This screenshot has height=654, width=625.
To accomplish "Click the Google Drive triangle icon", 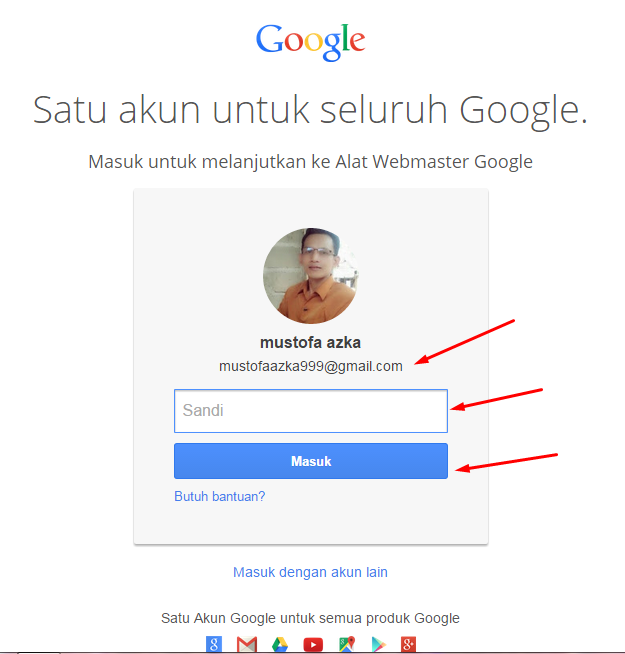I will tap(280, 644).
